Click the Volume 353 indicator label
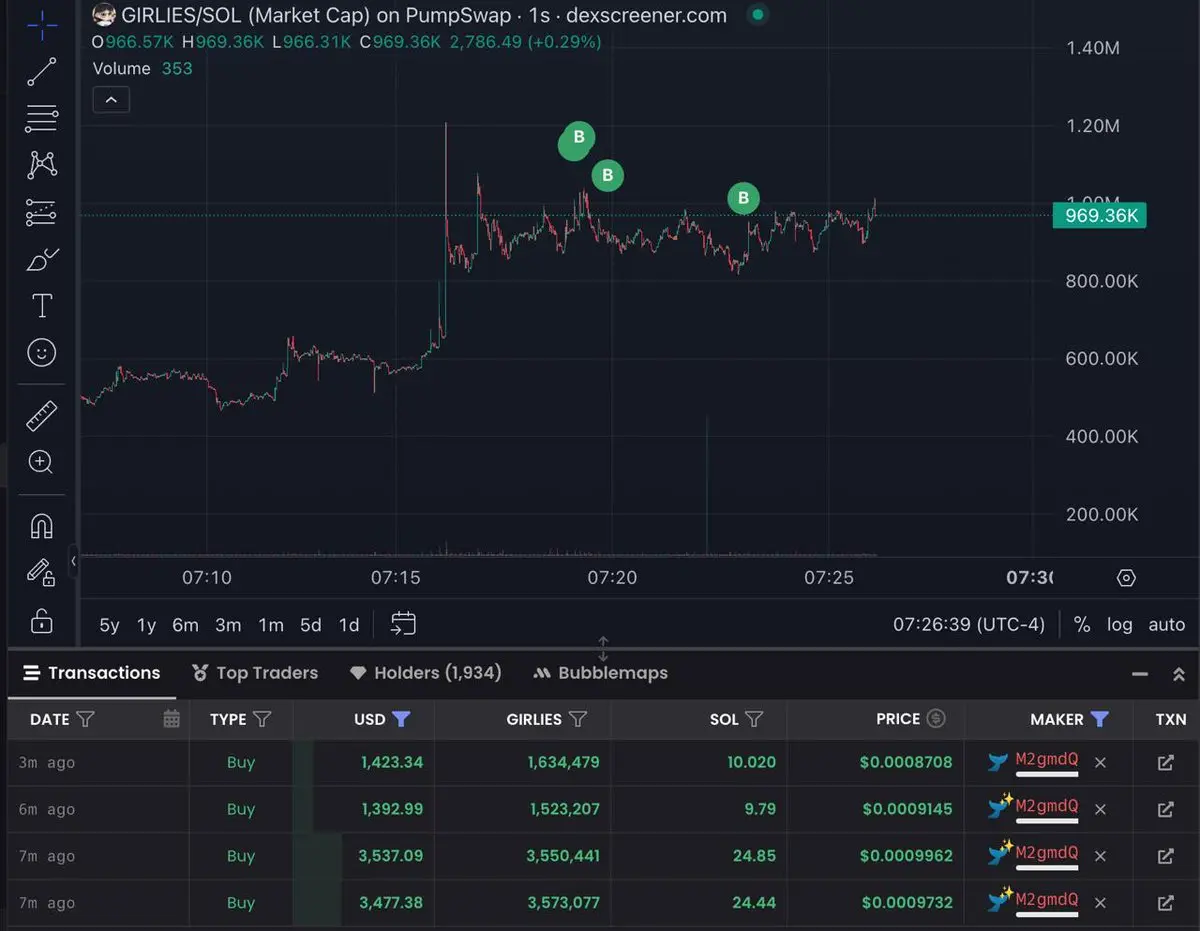The height and width of the screenshot is (931, 1200). (142, 68)
